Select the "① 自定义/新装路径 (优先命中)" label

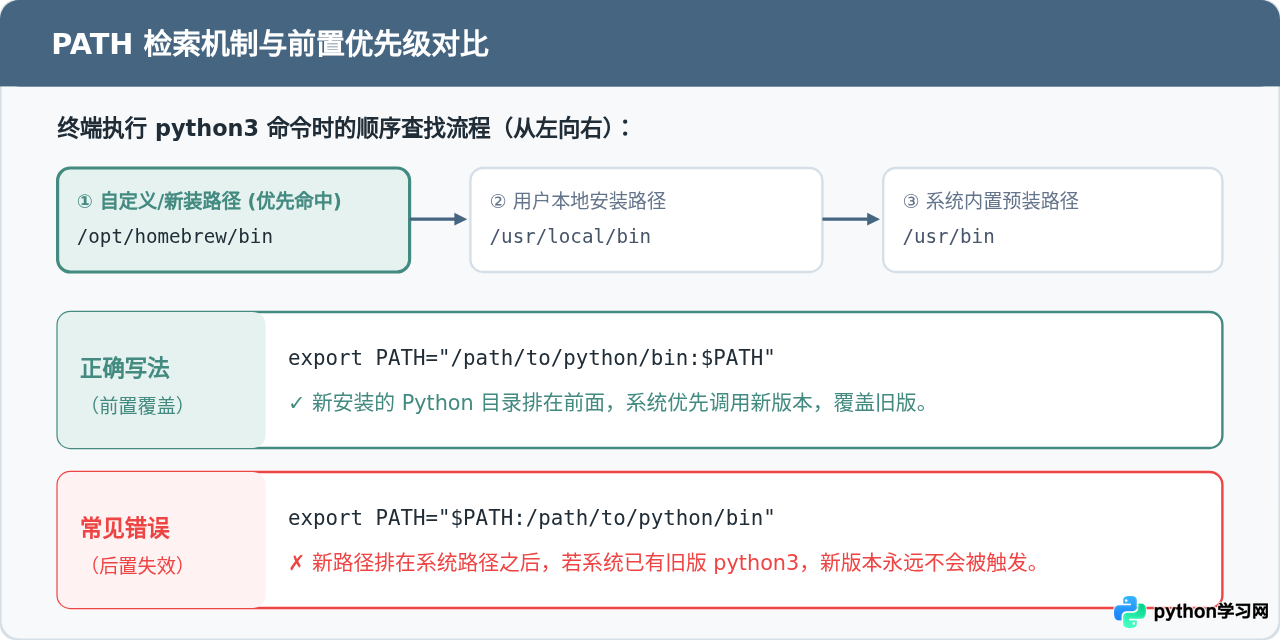click(x=210, y=201)
